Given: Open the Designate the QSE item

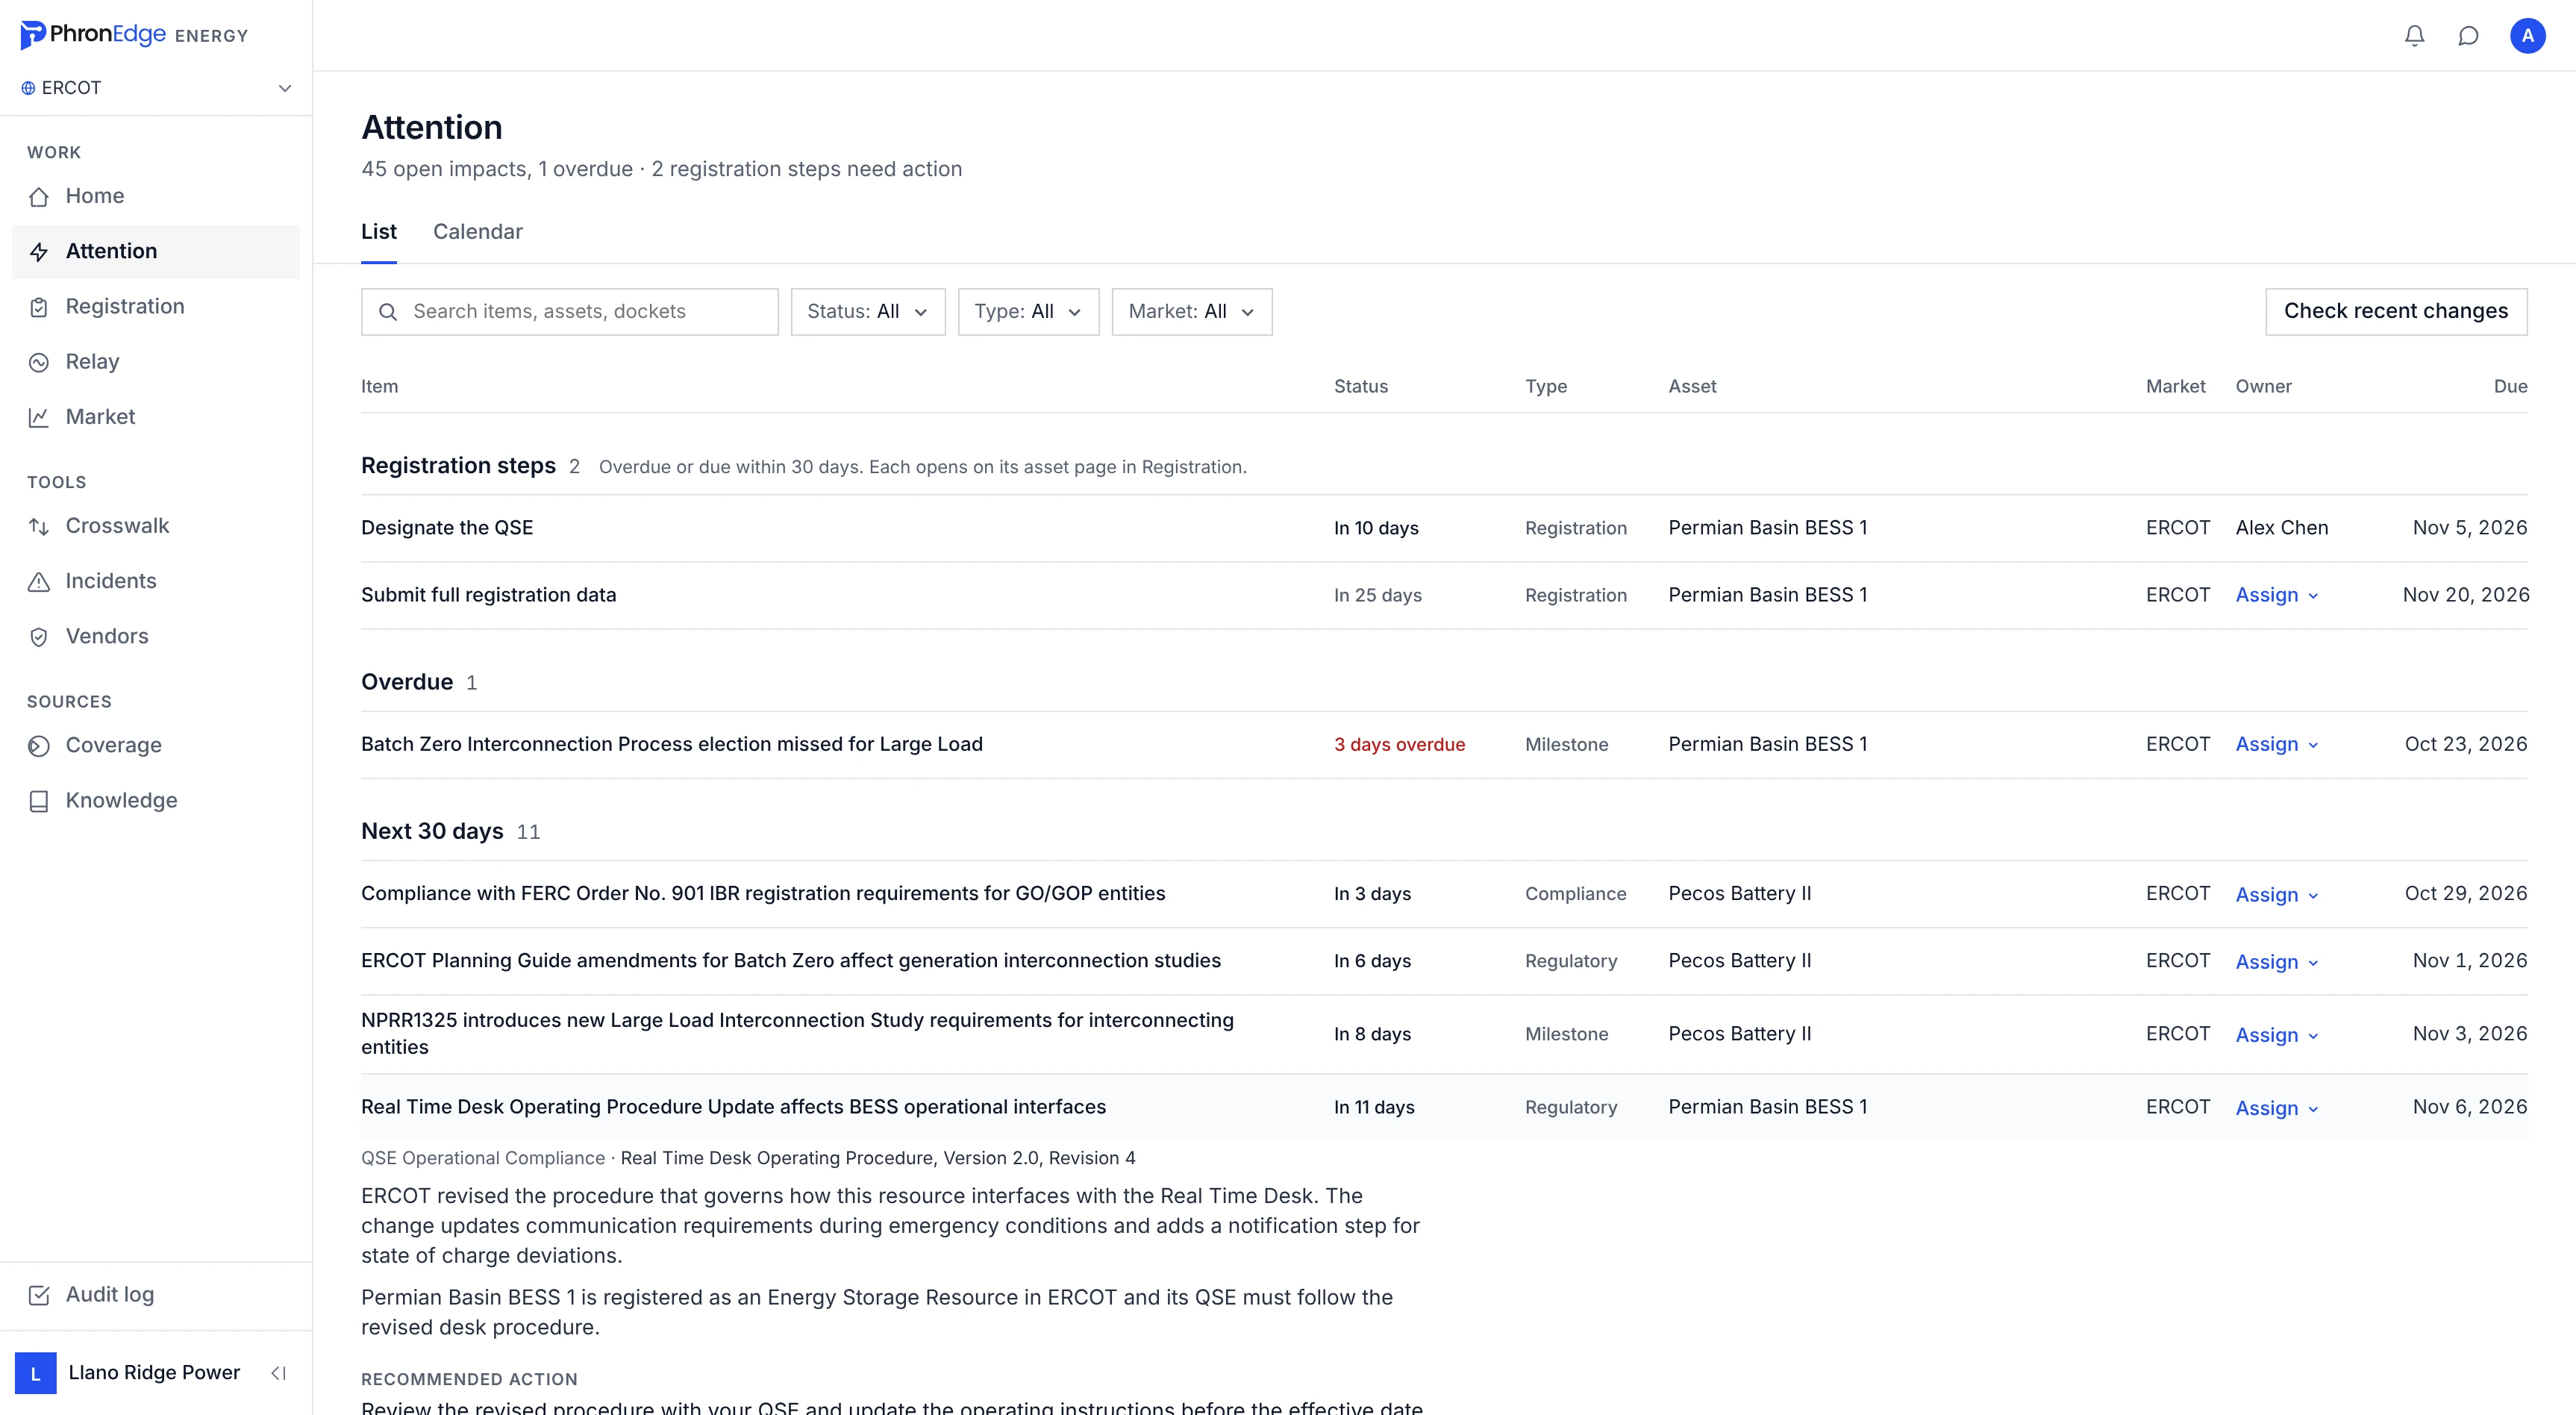Looking at the screenshot, I should click(447, 528).
